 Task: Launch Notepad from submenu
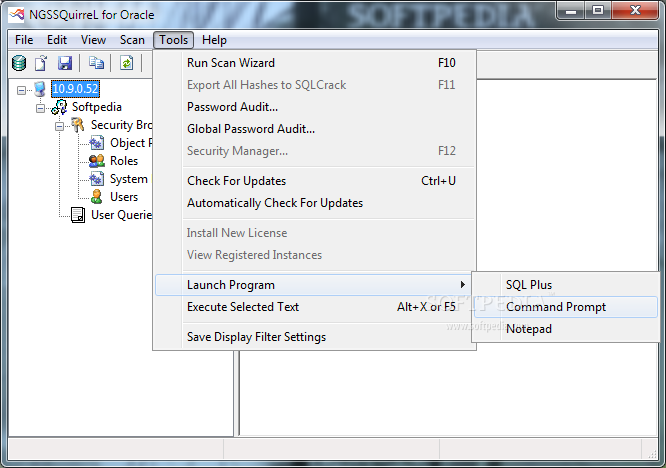point(566,329)
